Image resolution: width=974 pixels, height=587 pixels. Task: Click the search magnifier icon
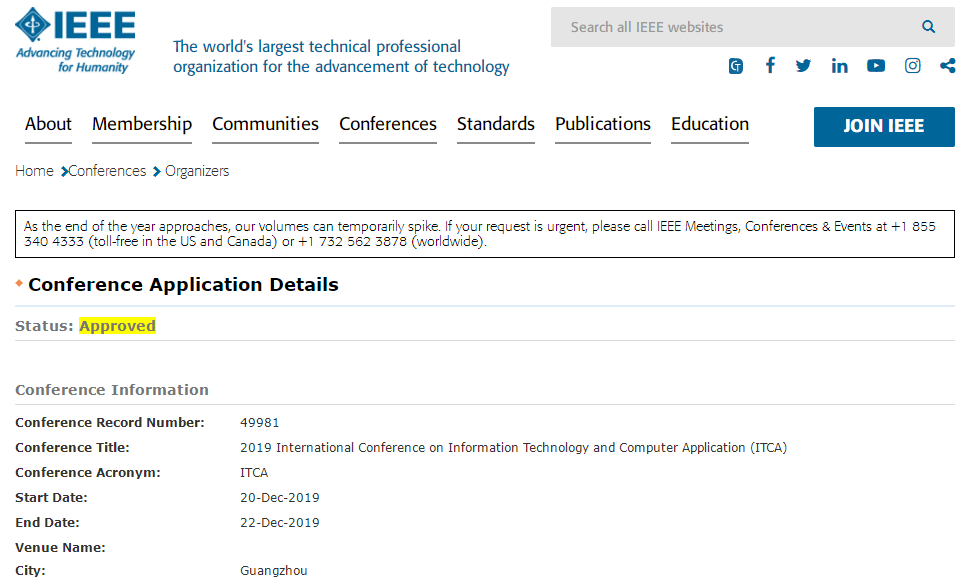click(928, 27)
